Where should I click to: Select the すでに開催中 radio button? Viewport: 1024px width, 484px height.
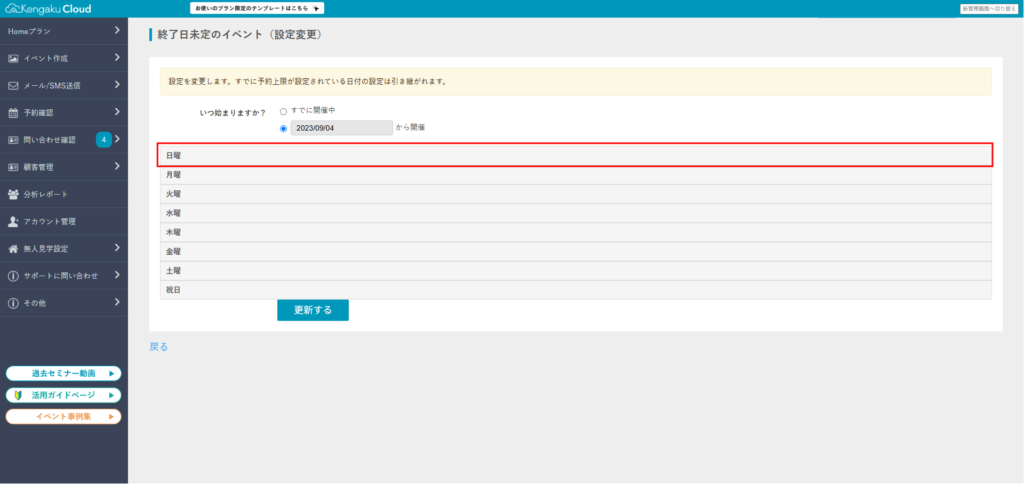[x=283, y=112]
